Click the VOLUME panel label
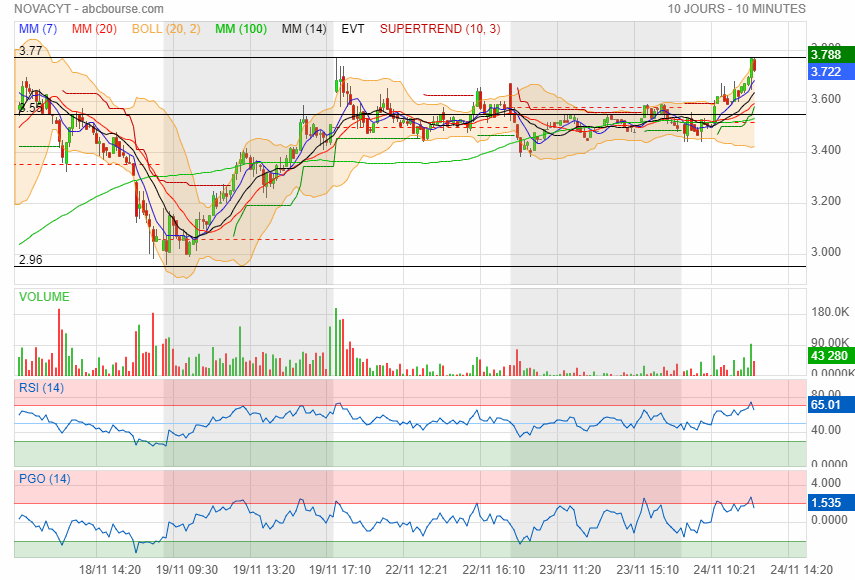855x580 pixels. point(44,297)
